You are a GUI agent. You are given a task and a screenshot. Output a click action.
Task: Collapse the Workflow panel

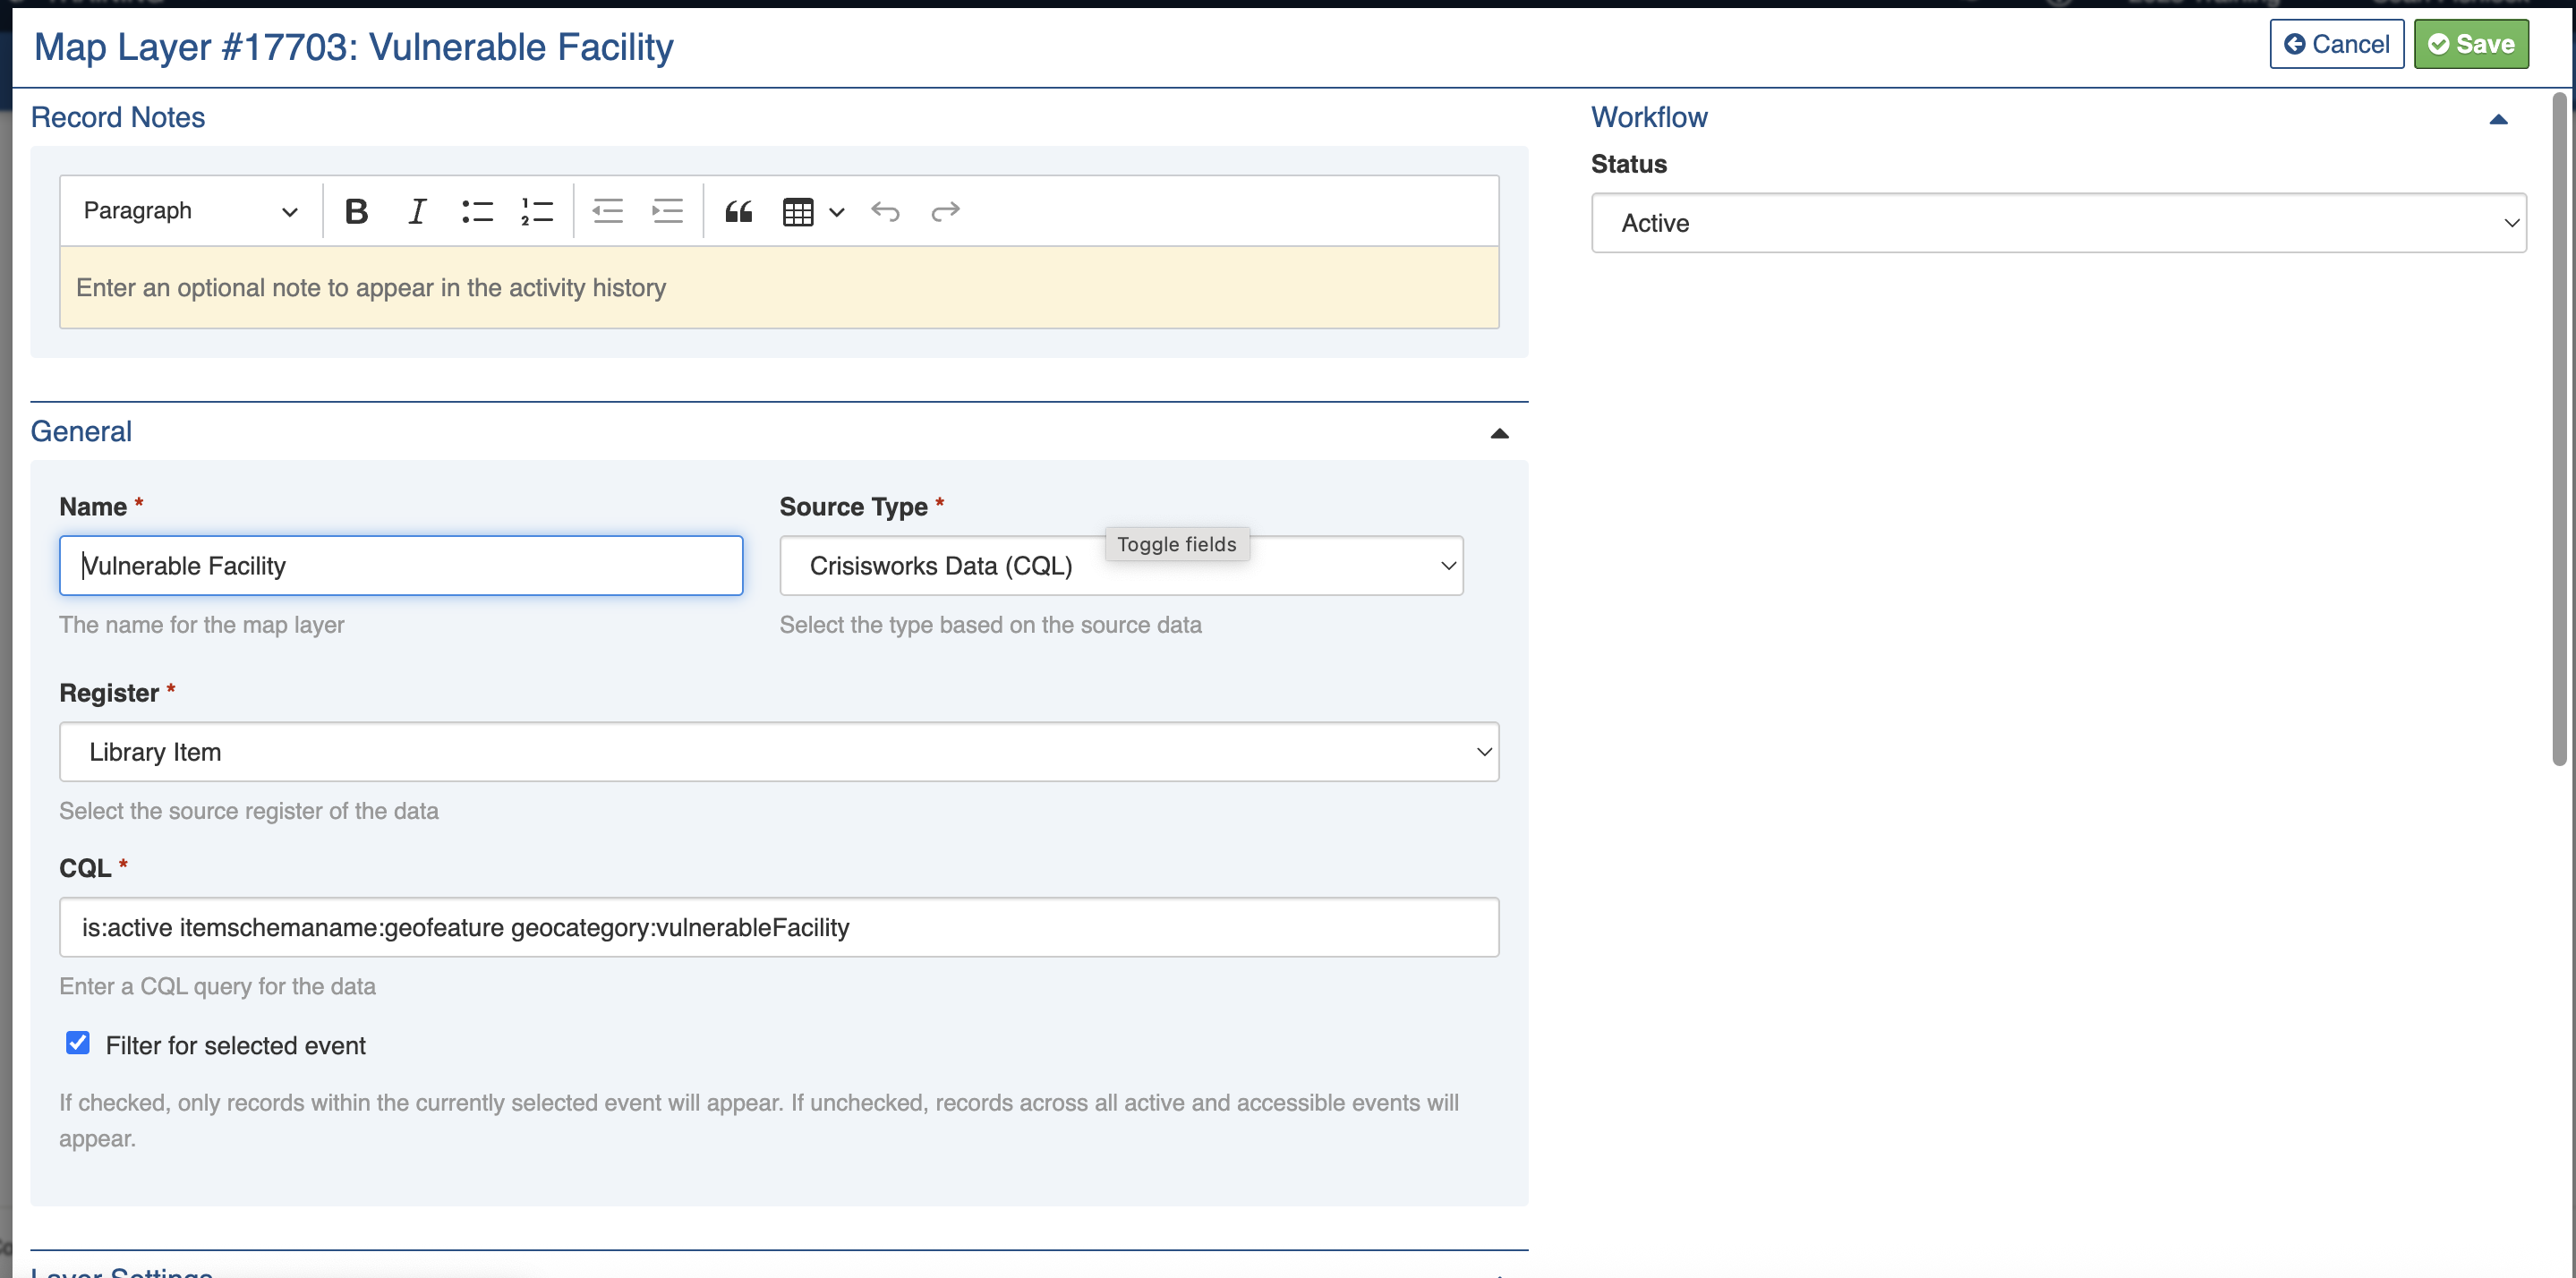2498,119
